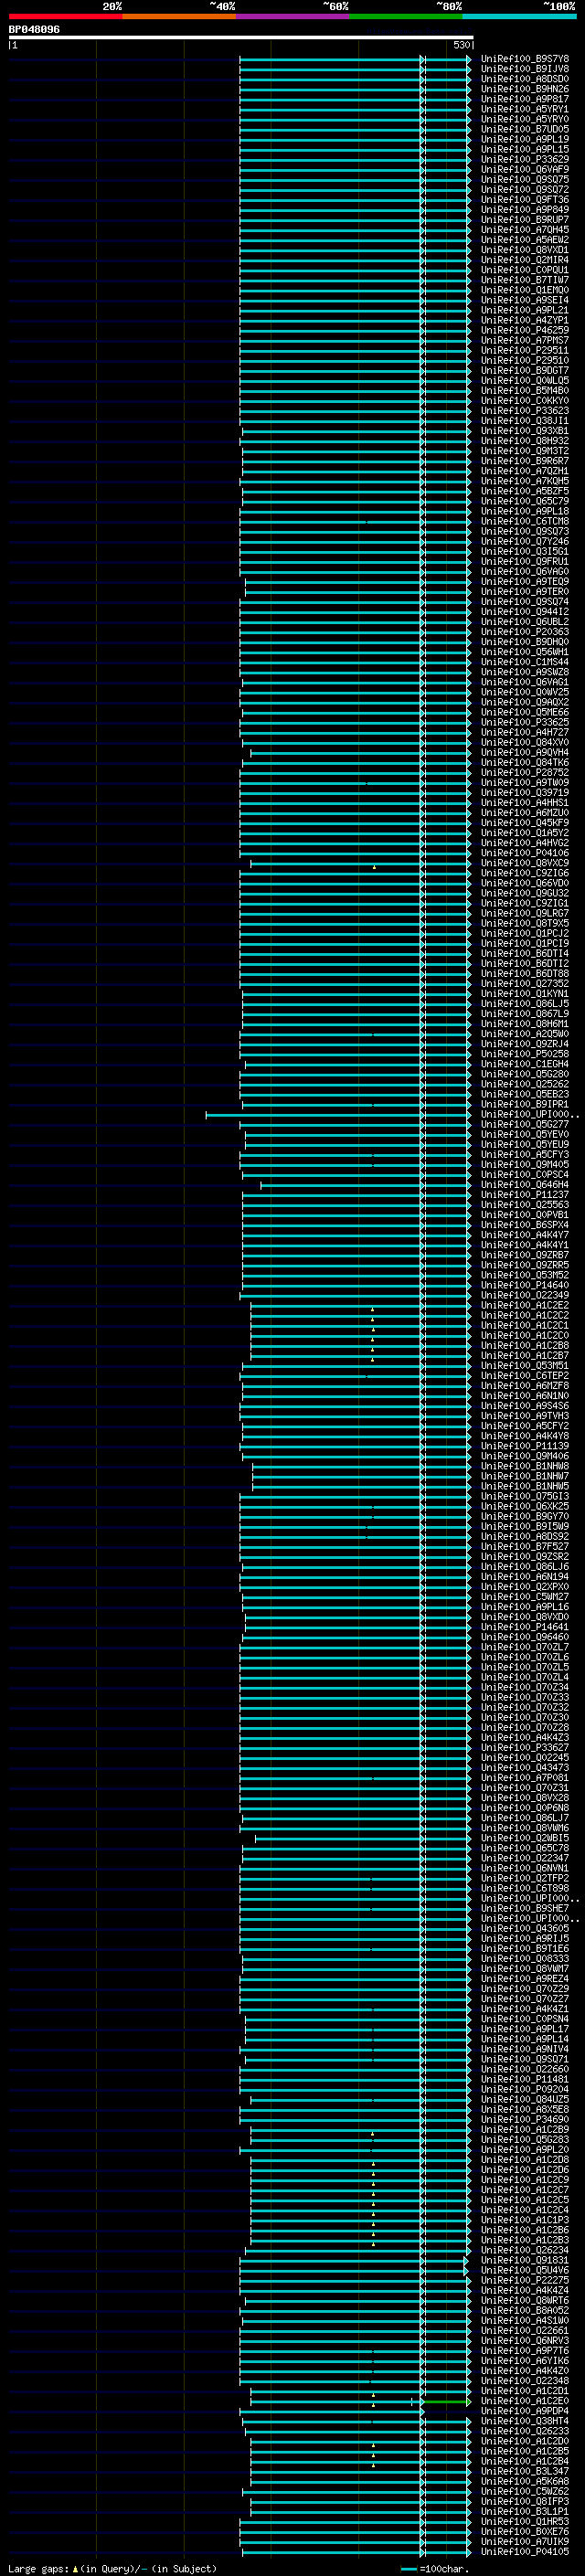Click the =100char. scale legend
This screenshot has height=2576, width=585.
click(x=433, y=2568)
